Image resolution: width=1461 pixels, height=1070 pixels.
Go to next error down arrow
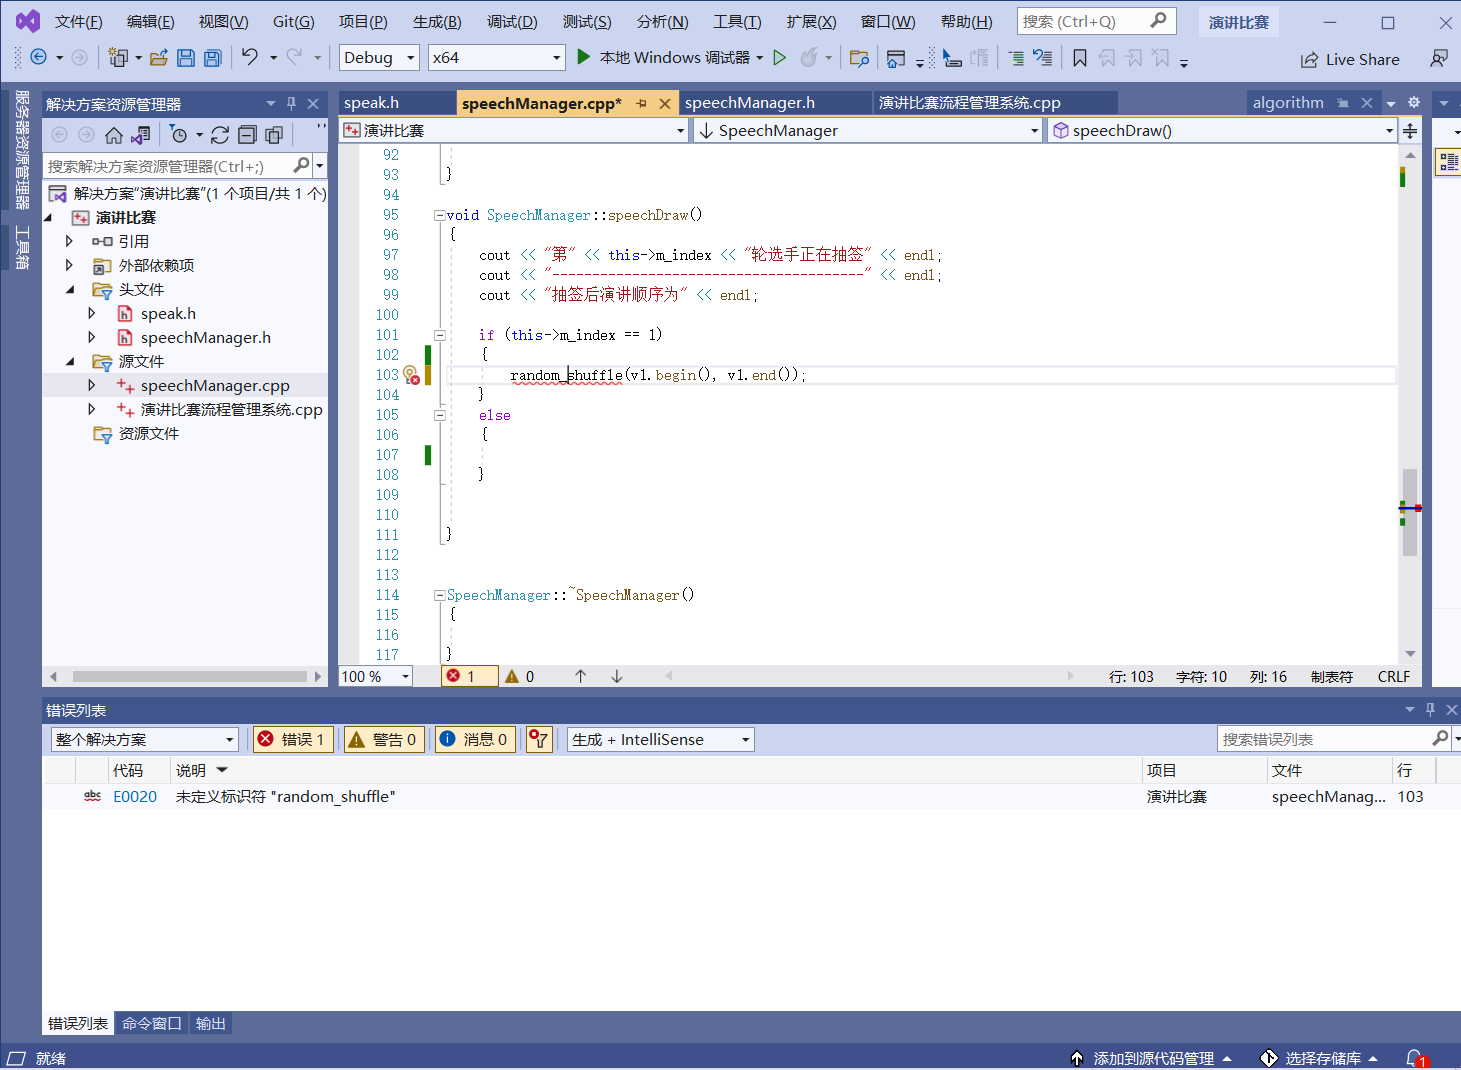click(x=617, y=677)
